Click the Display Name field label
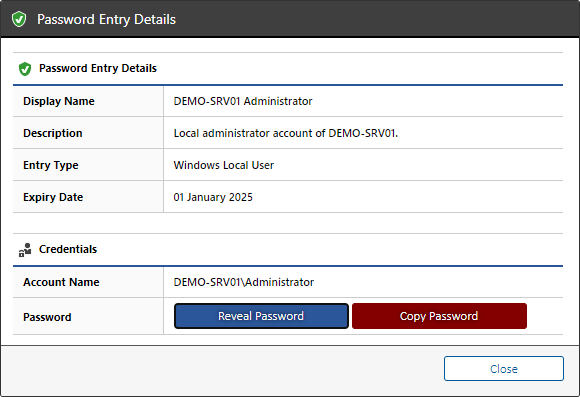Viewport: 580px width, 397px height. click(59, 101)
